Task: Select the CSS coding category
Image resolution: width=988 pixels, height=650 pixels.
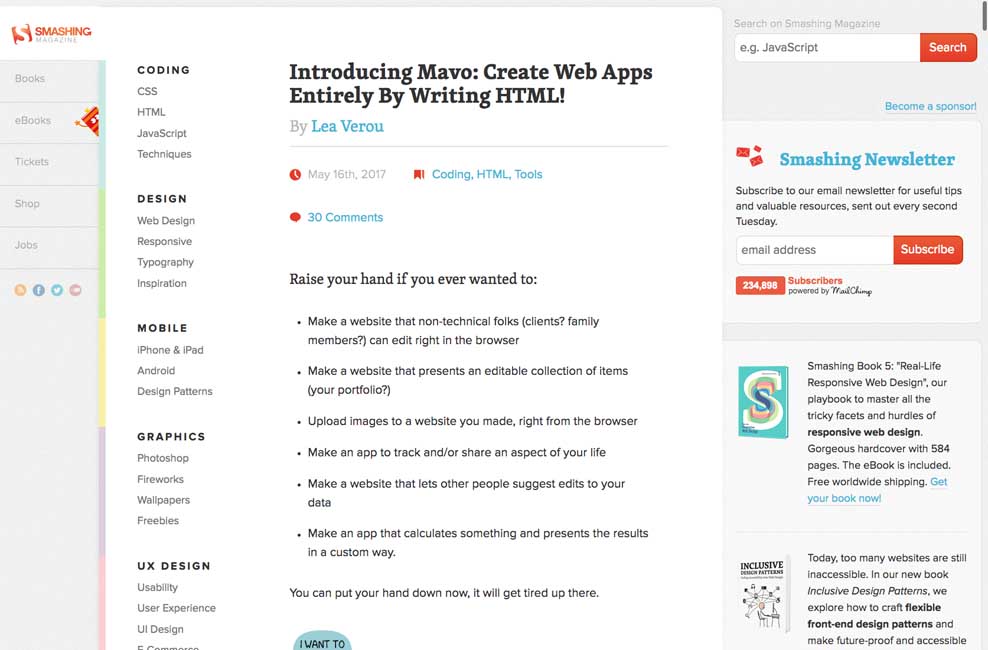Action: pos(147,91)
